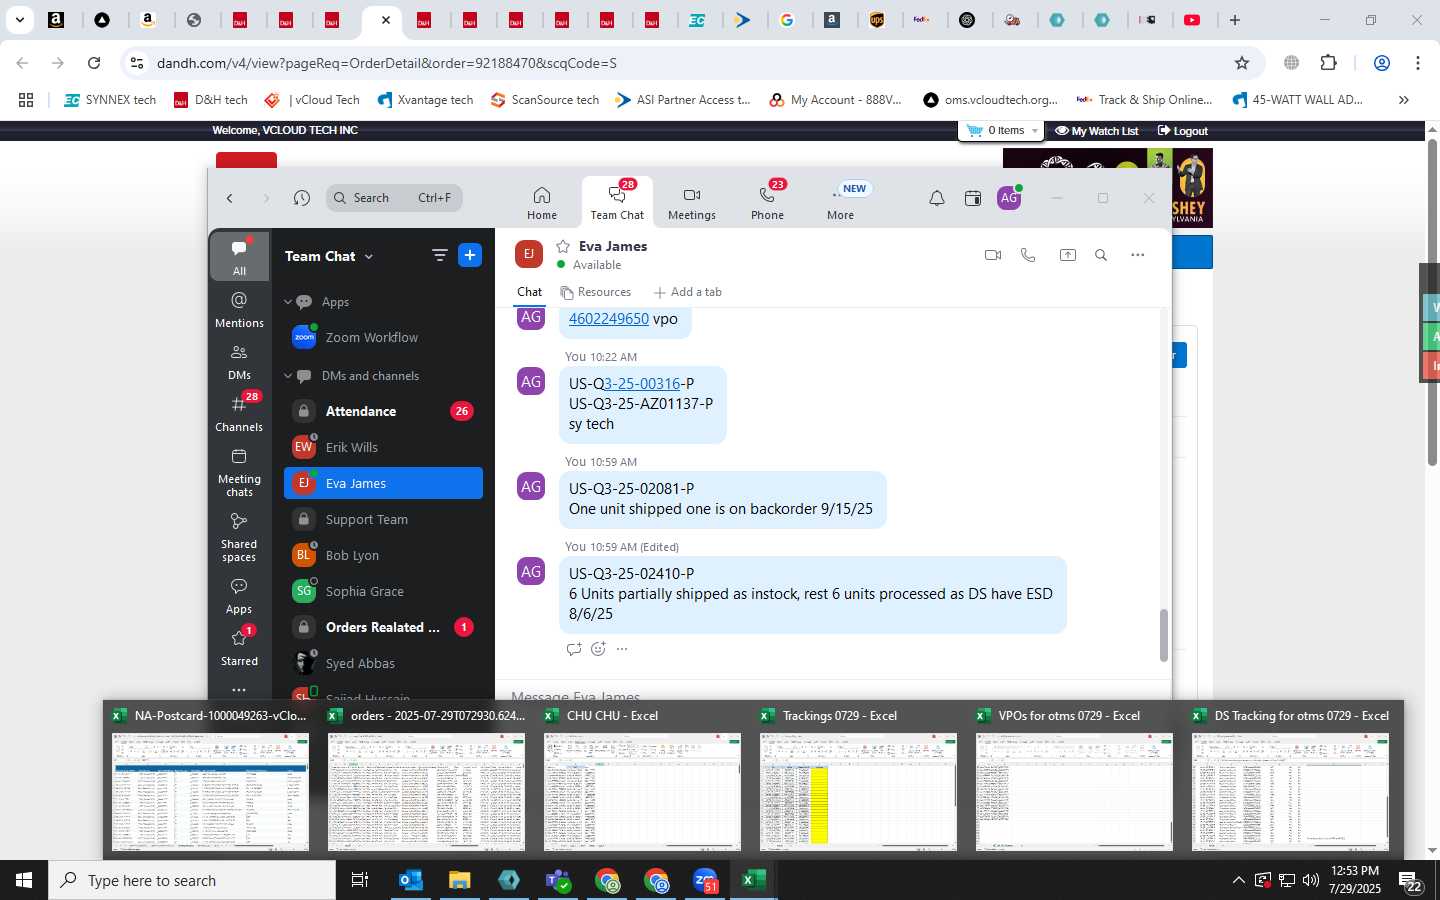Open Zoom history clock icon
Viewport: 1440px width, 900px height.
pos(302,198)
